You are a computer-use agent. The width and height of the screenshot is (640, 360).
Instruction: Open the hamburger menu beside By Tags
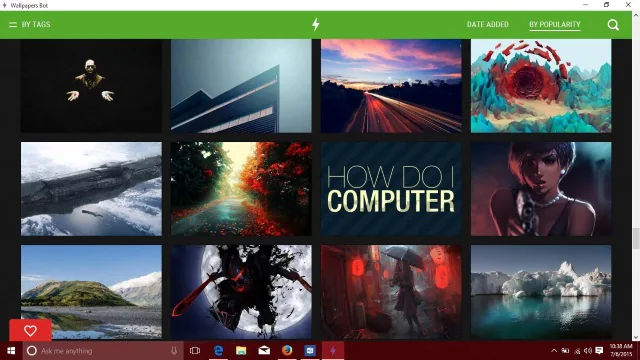coord(13,24)
